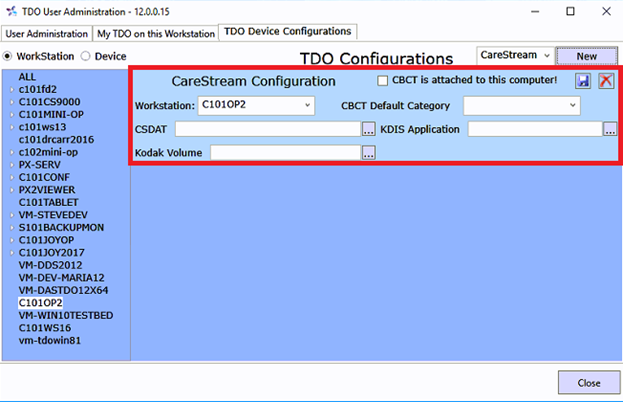This screenshot has width=623, height=402.
Task: Browse for Kodak Volume path
Action: [368, 153]
